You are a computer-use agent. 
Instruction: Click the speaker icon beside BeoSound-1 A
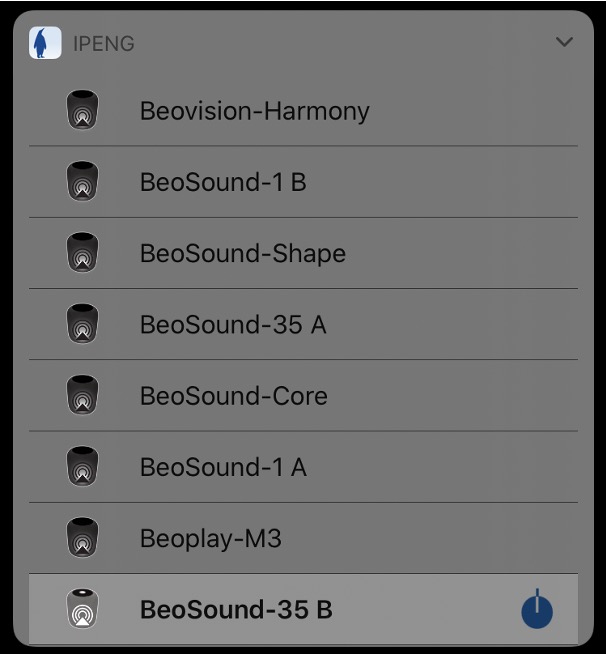point(83,467)
